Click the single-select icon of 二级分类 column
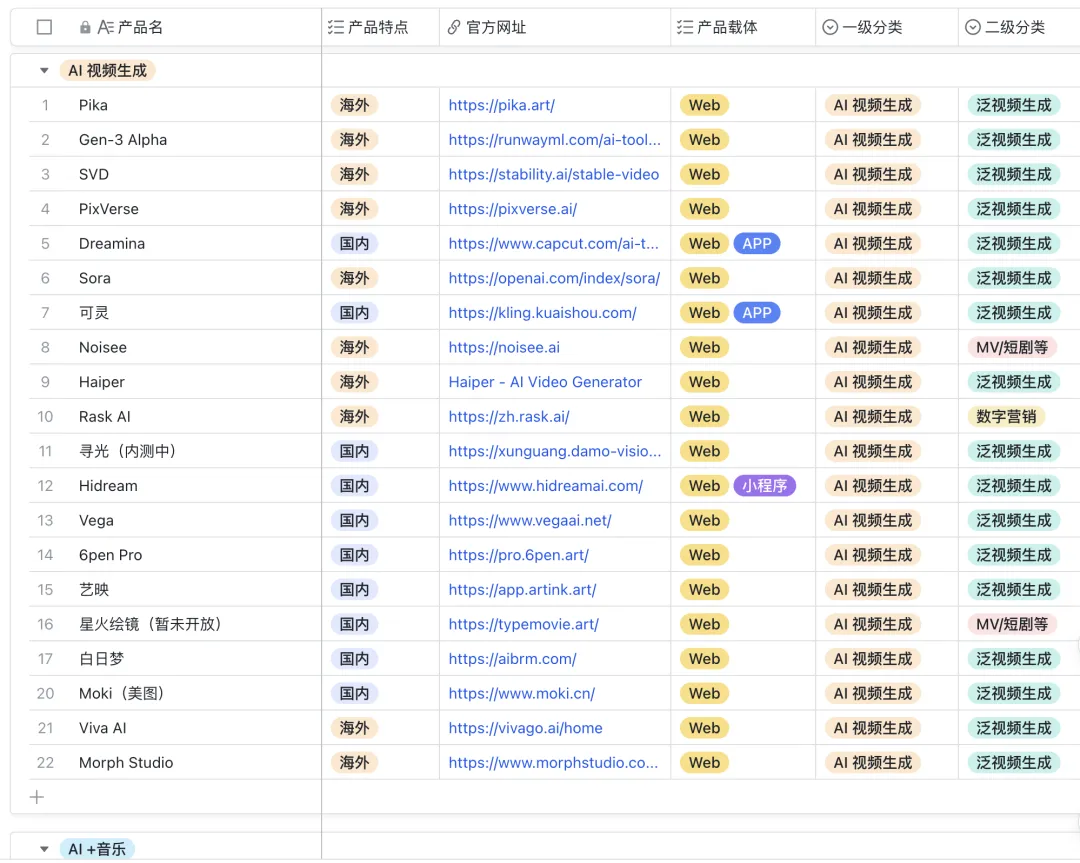Viewport: 1080px width, 863px height. [x=973, y=27]
